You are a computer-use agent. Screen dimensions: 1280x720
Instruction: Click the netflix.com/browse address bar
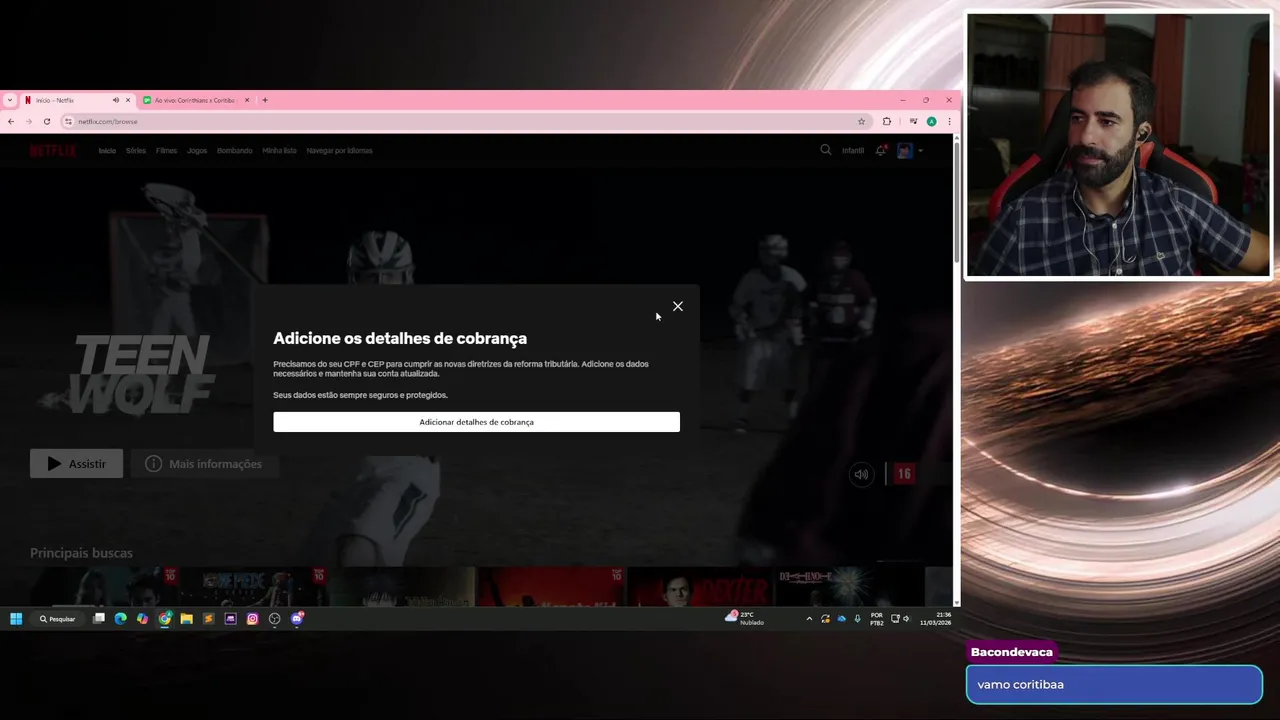(465, 121)
